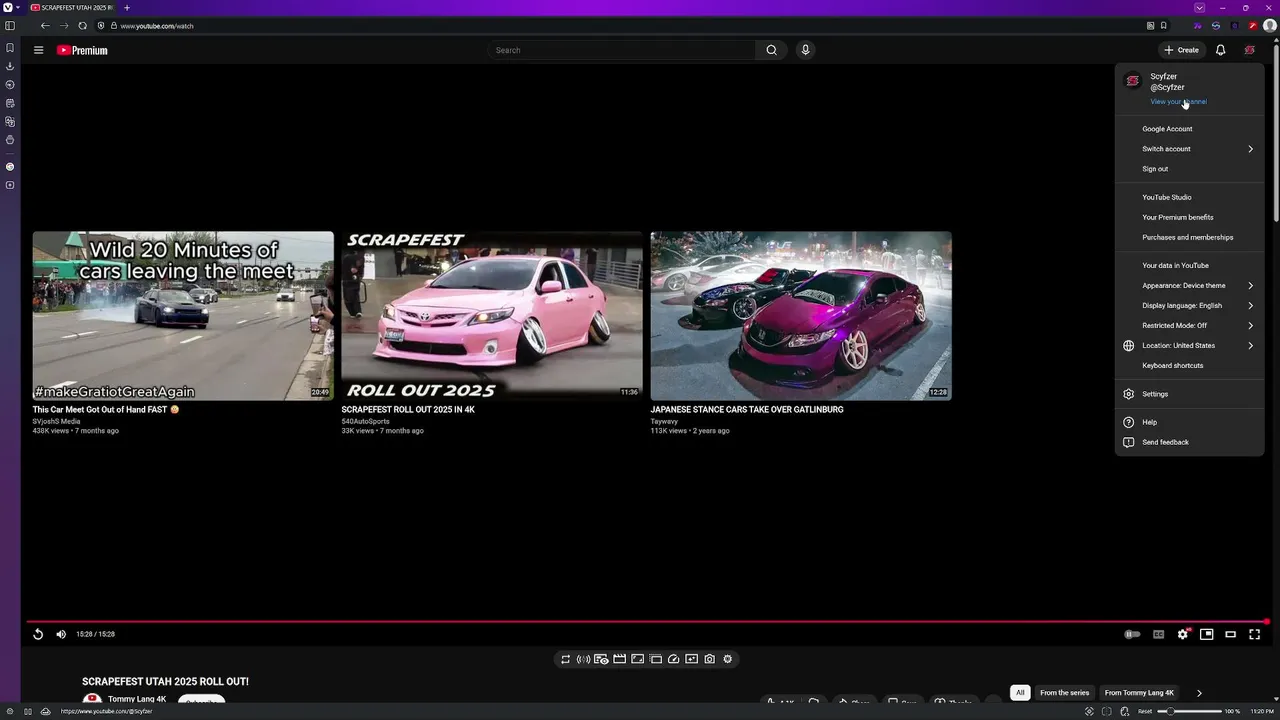Viewport: 1280px width, 720px height.
Task: Show more chips with right arrow
Action: (x=1199, y=693)
